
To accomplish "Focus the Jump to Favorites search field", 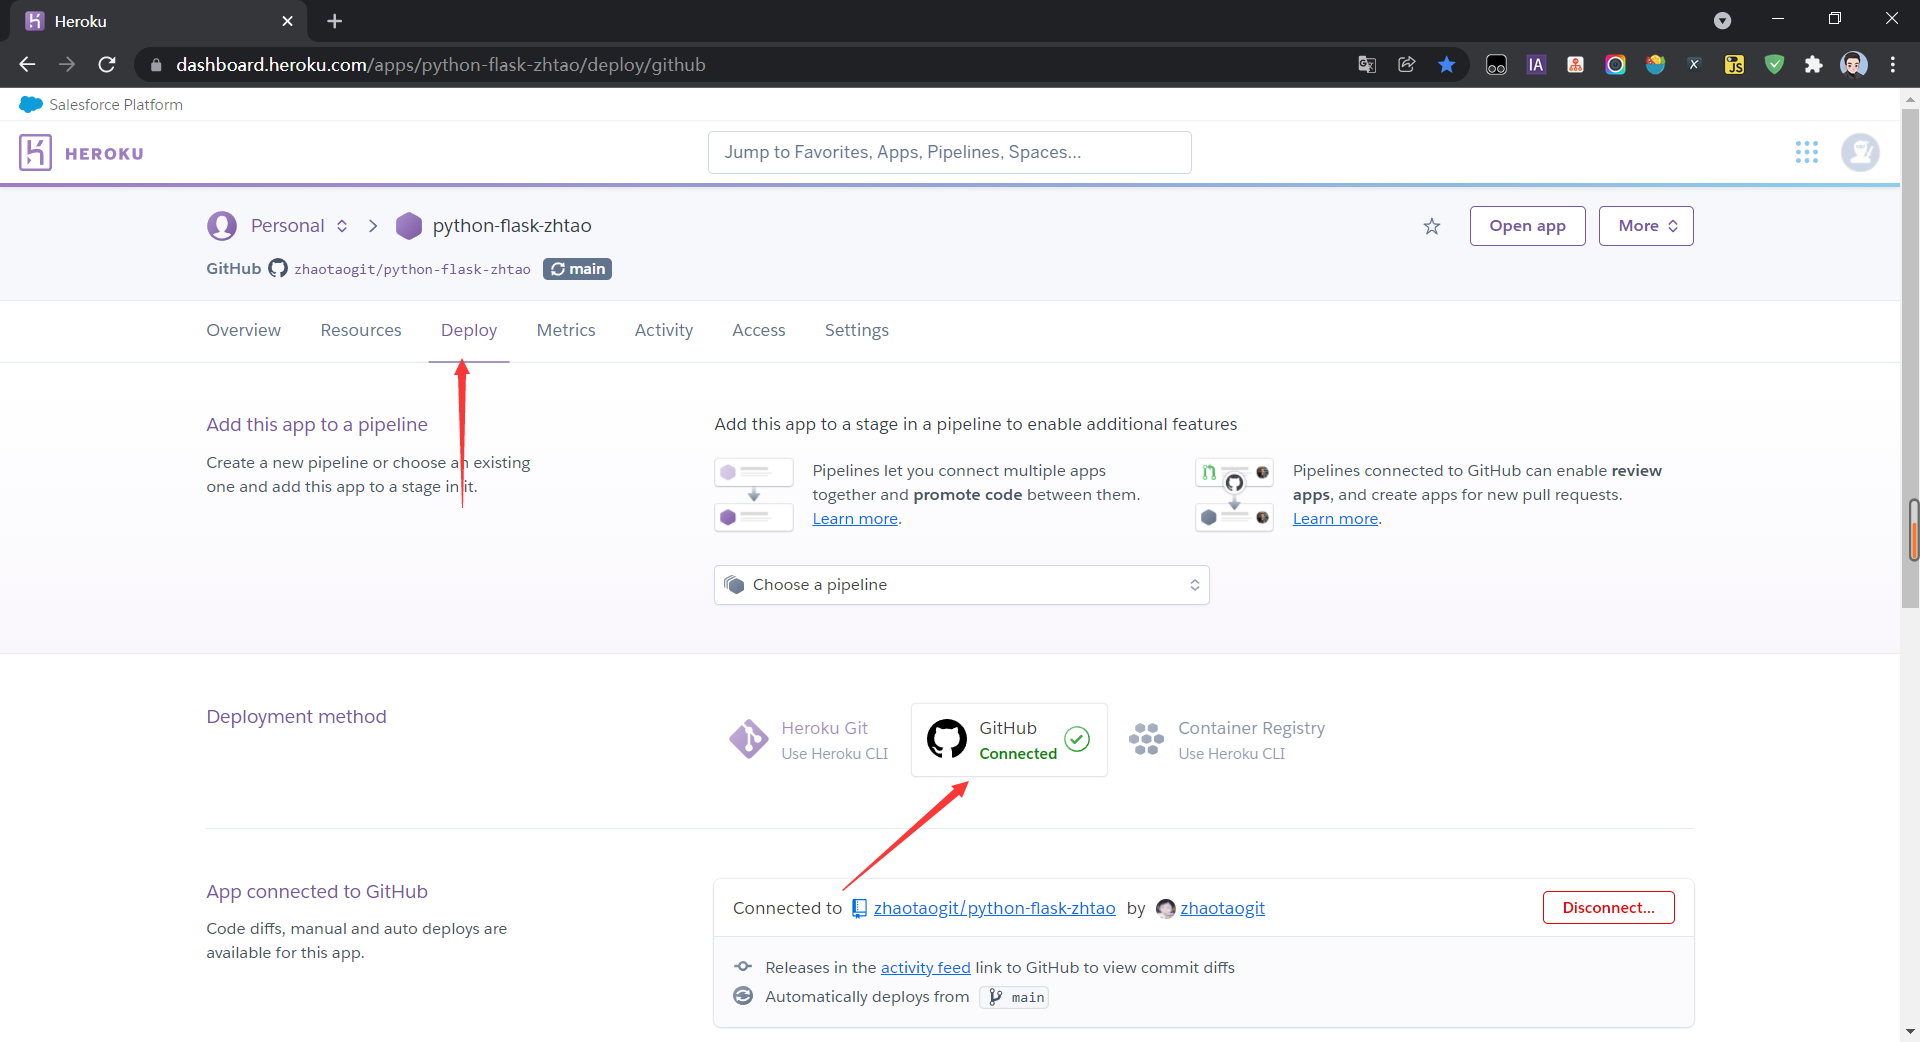I will [949, 152].
